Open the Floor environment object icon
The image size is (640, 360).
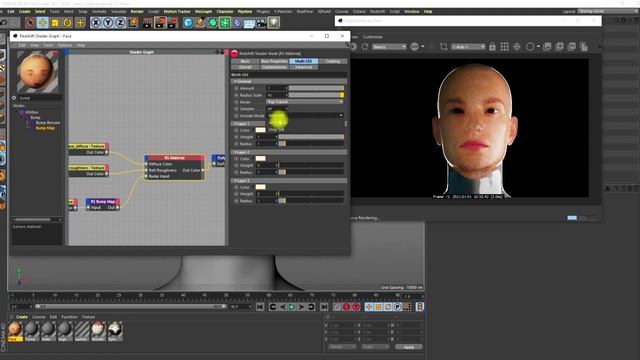(249, 23)
